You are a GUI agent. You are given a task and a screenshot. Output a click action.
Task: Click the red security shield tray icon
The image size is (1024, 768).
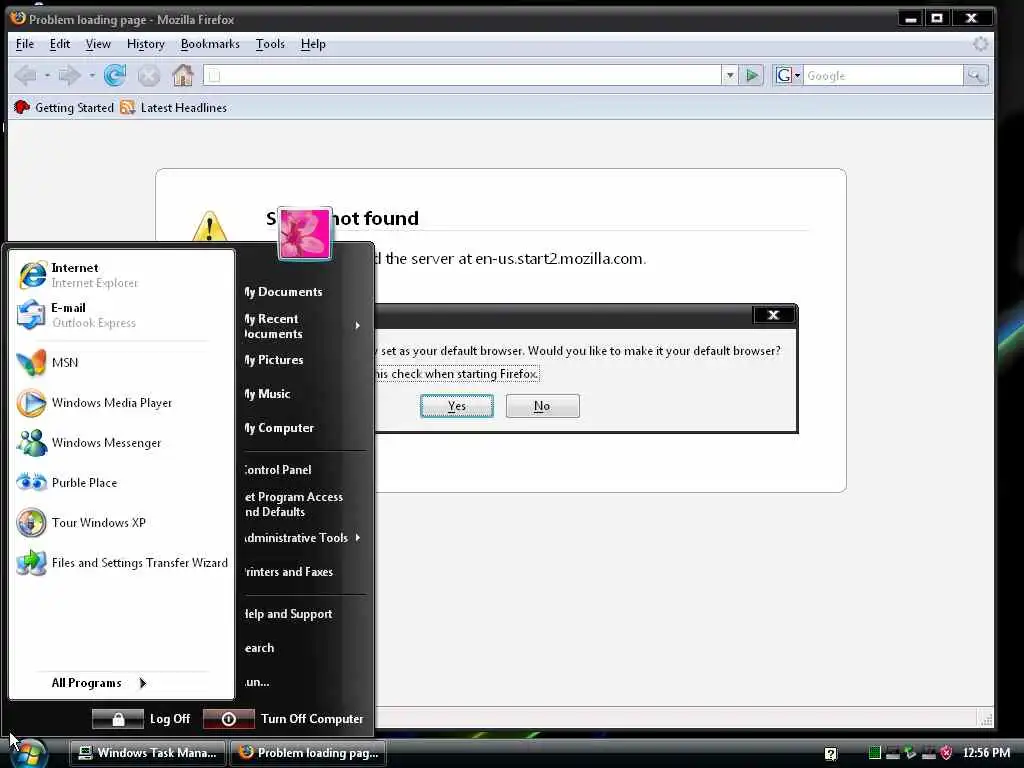coord(946,753)
